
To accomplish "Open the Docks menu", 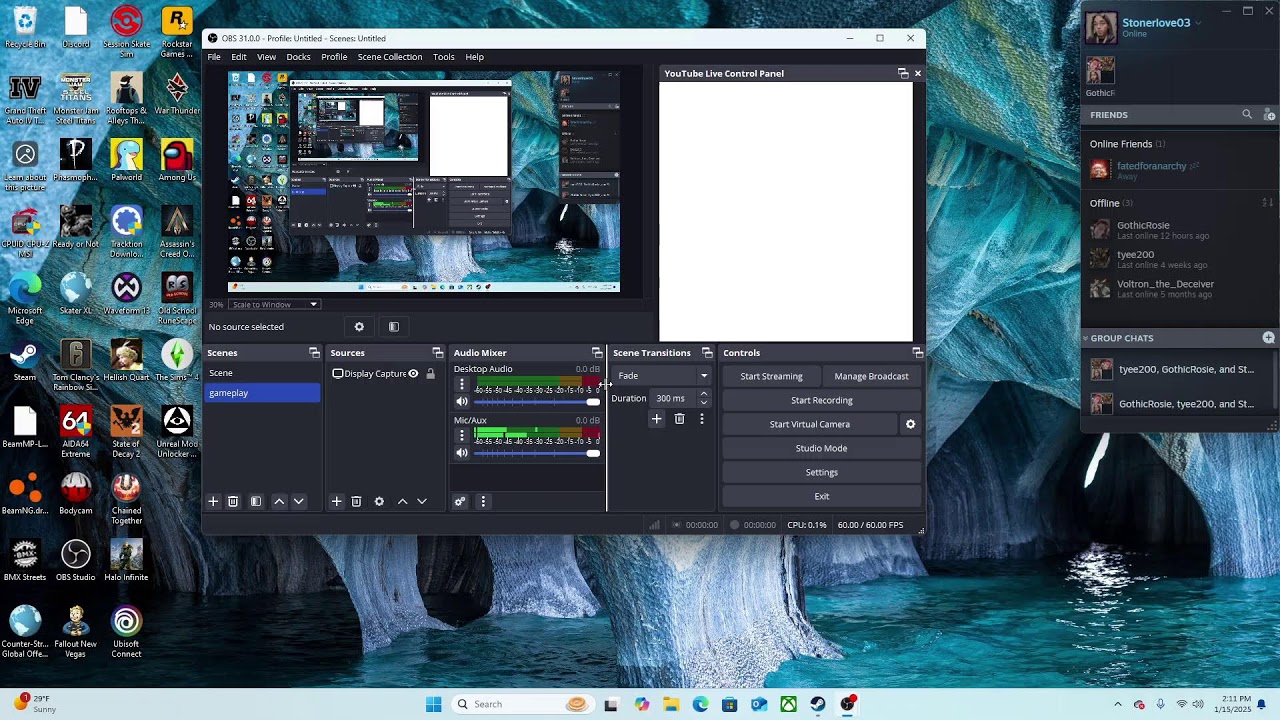I will [298, 57].
